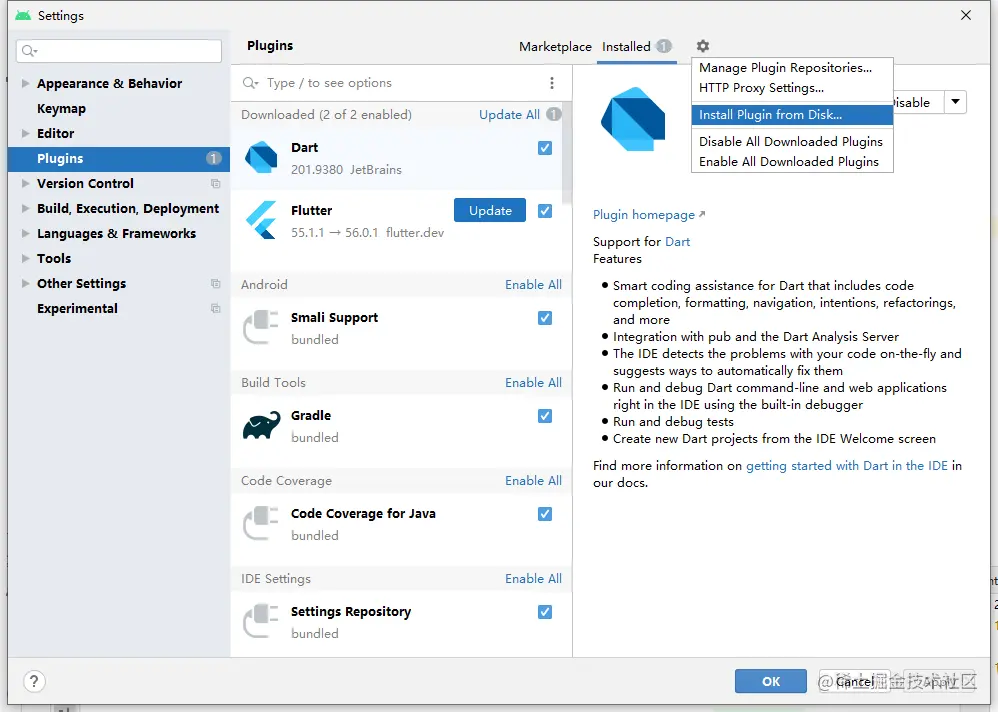Toggle the Smali Support checkbox

[x=545, y=318]
